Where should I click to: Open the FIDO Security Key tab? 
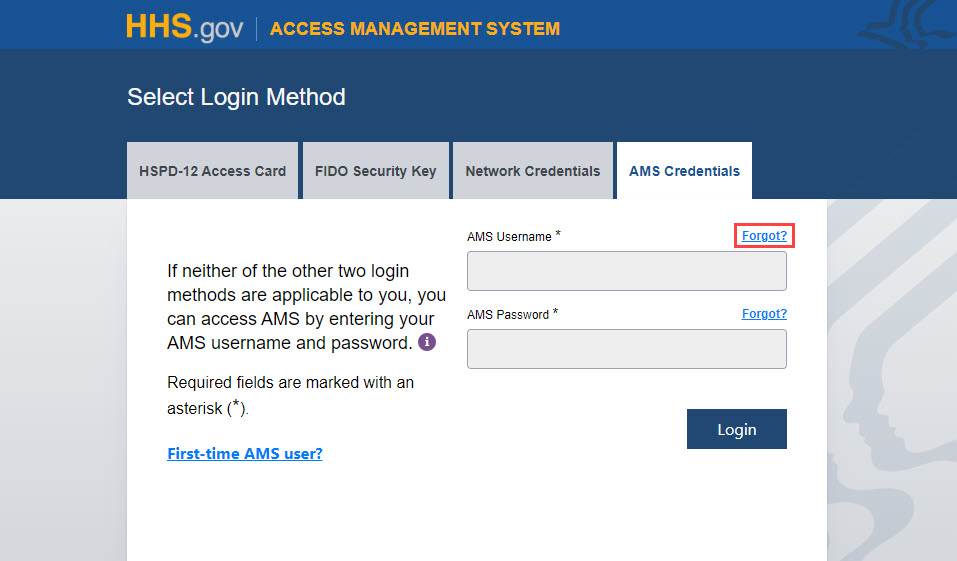point(375,171)
